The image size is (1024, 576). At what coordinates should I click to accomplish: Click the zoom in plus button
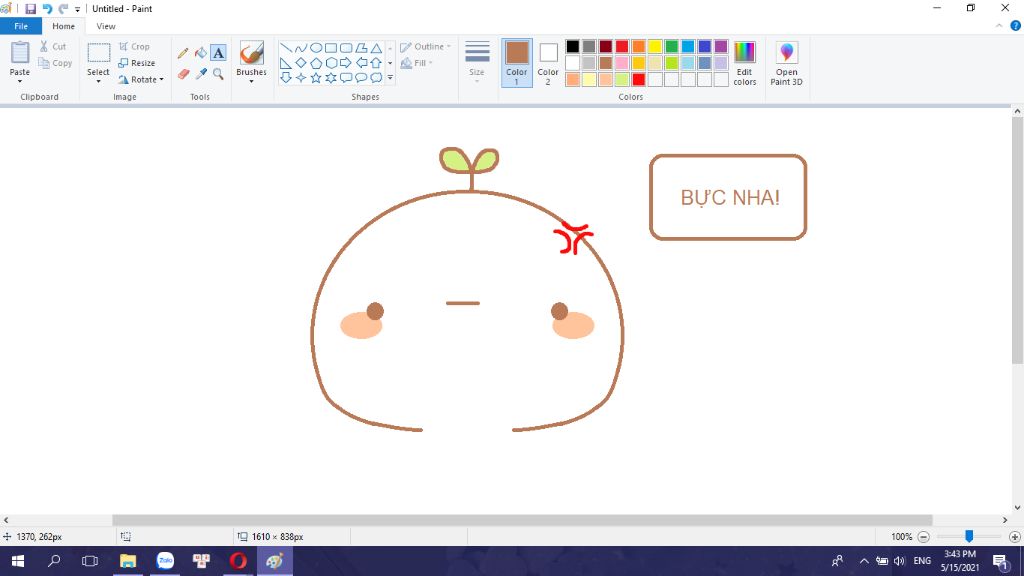(x=1014, y=537)
